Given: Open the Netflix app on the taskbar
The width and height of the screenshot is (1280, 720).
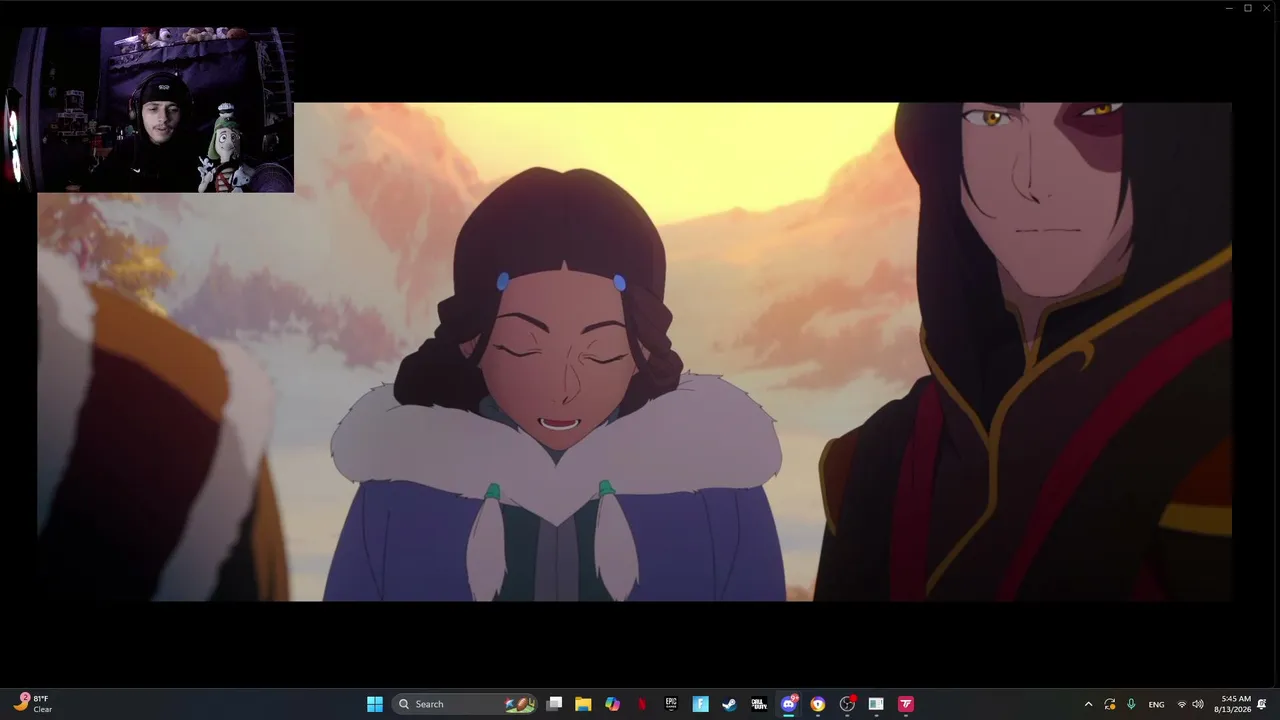Looking at the screenshot, I should tap(642, 704).
